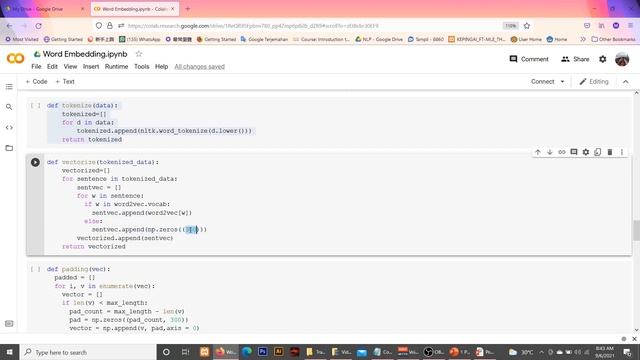Select the tokenize cell run bracket
This screenshot has height=360, width=640.
click(36, 105)
